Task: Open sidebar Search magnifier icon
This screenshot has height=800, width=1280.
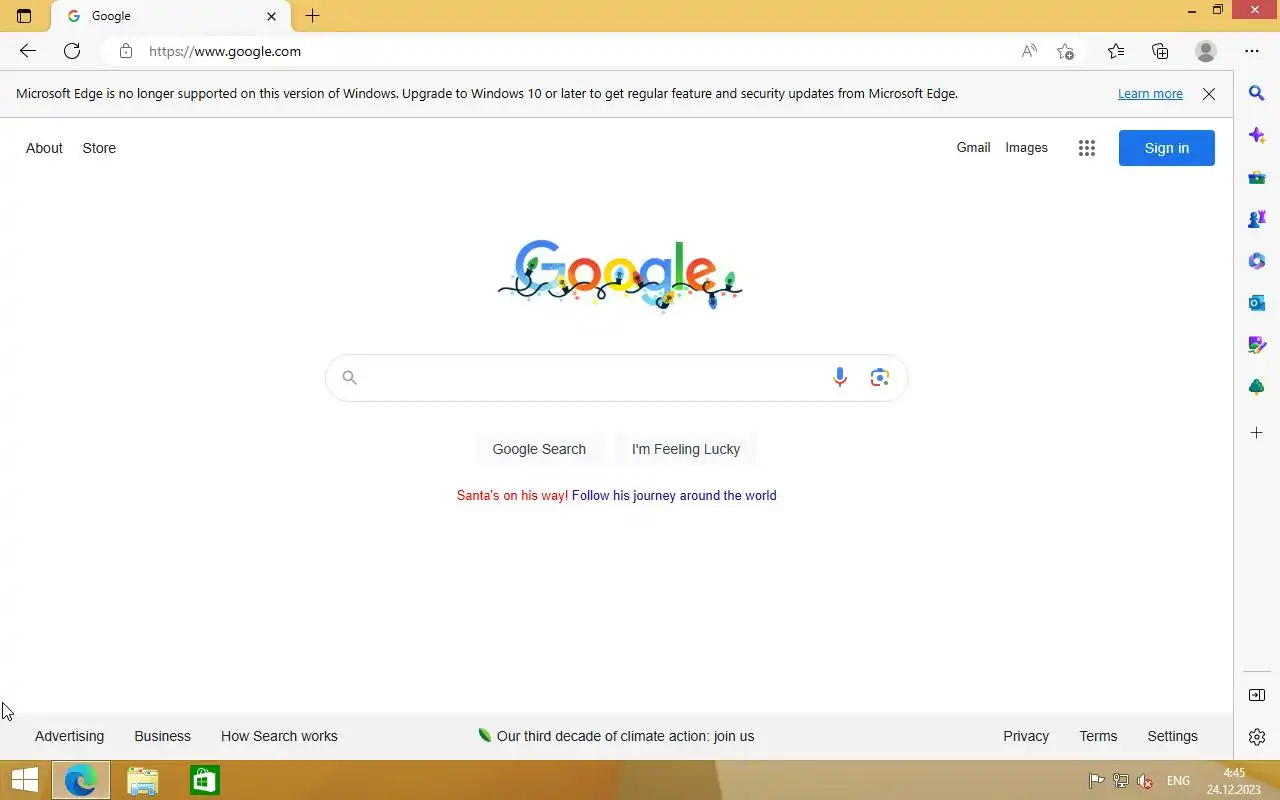Action: coord(1257,93)
